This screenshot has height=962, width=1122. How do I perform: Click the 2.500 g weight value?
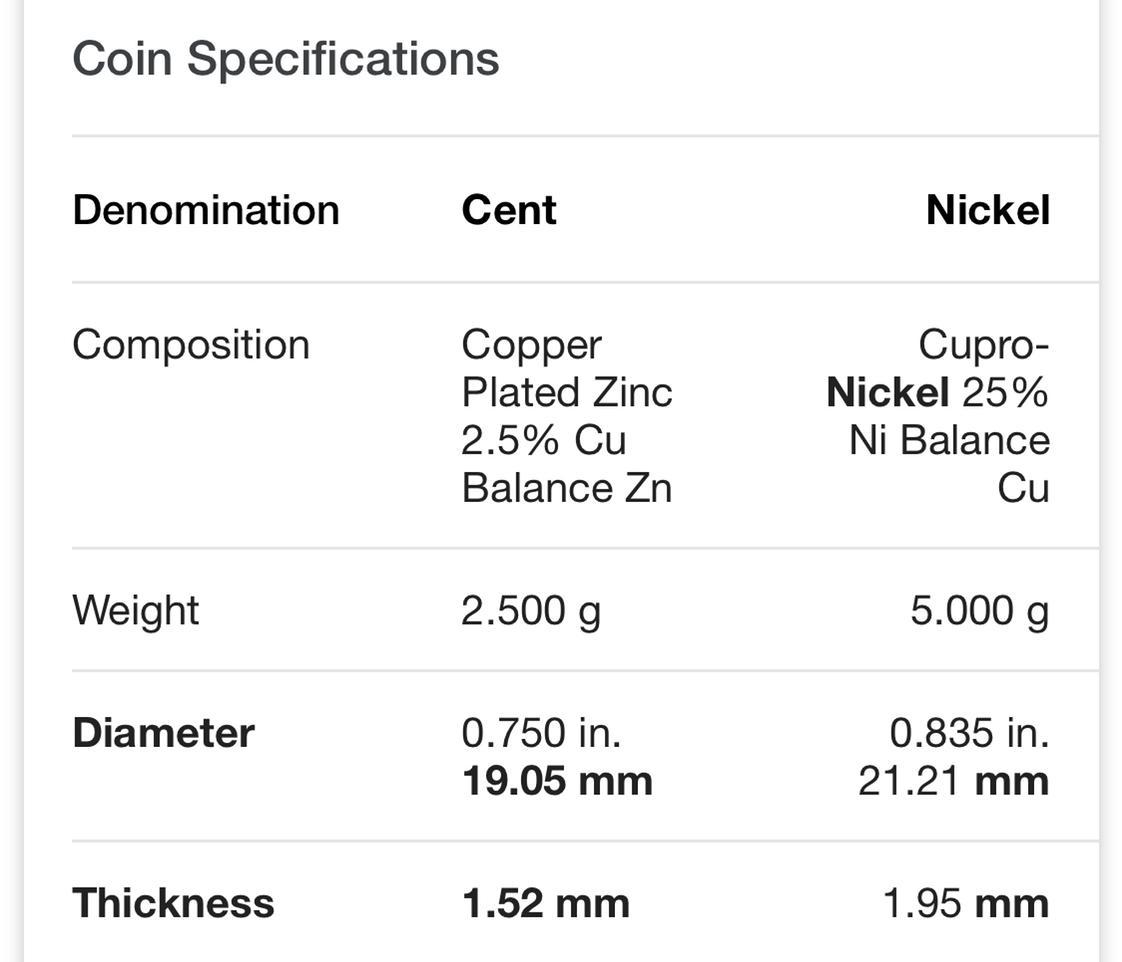point(531,610)
